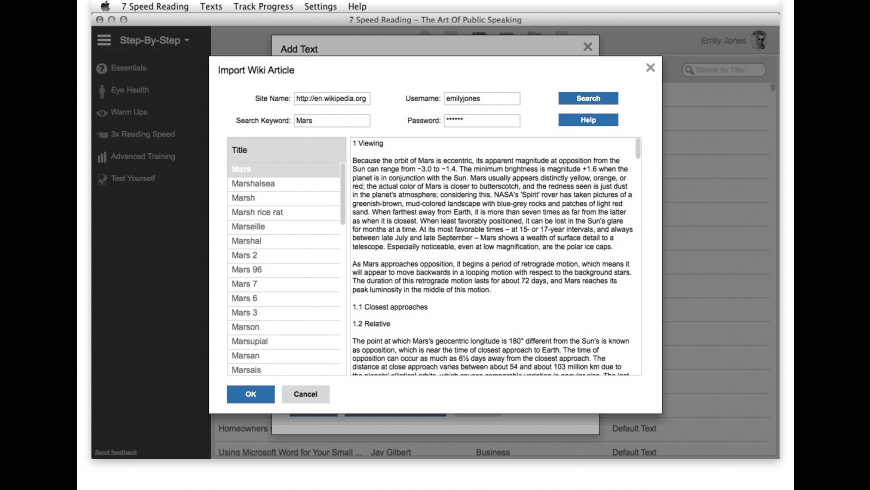Click the 3x Reading Speed icon
The image size is (870, 490).
click(x=102, y=135)
